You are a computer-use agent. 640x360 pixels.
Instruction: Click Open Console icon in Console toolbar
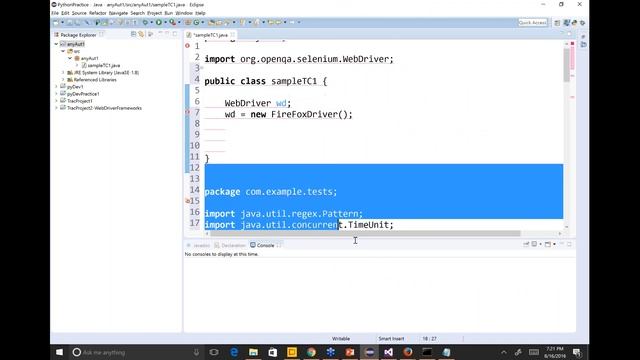point(548,244)
